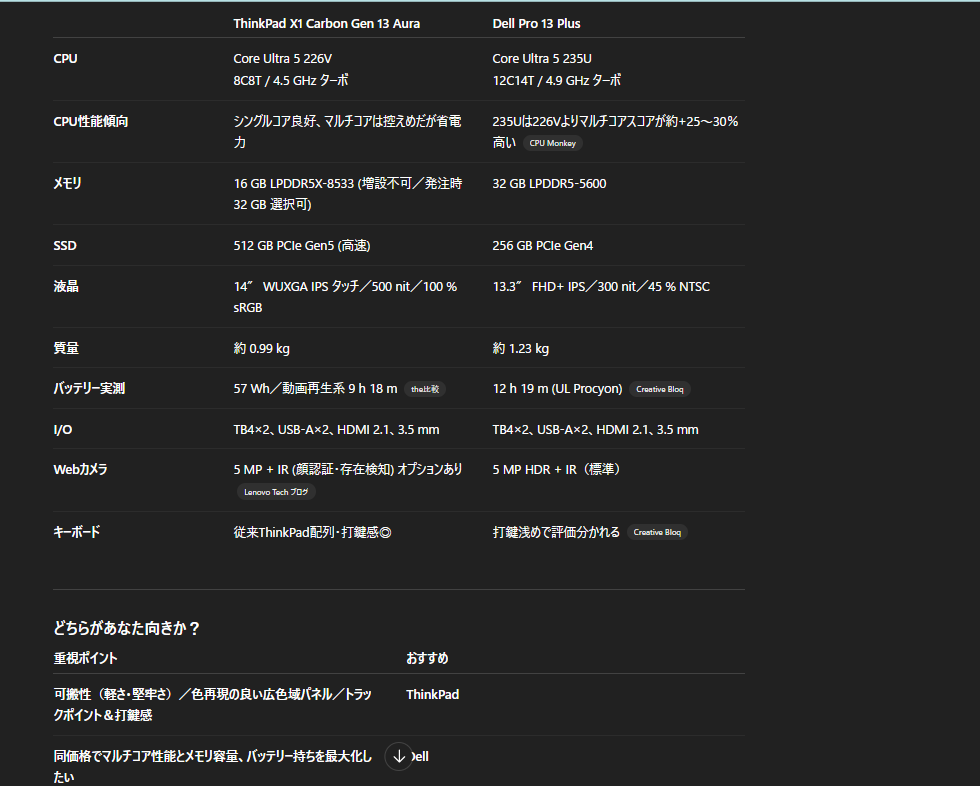The width and height of the screenshot is (980, 786).
Task: Click the ThinkPad X1 Carbon Gen 13 Aura header
Action: (x=326, y=23)
